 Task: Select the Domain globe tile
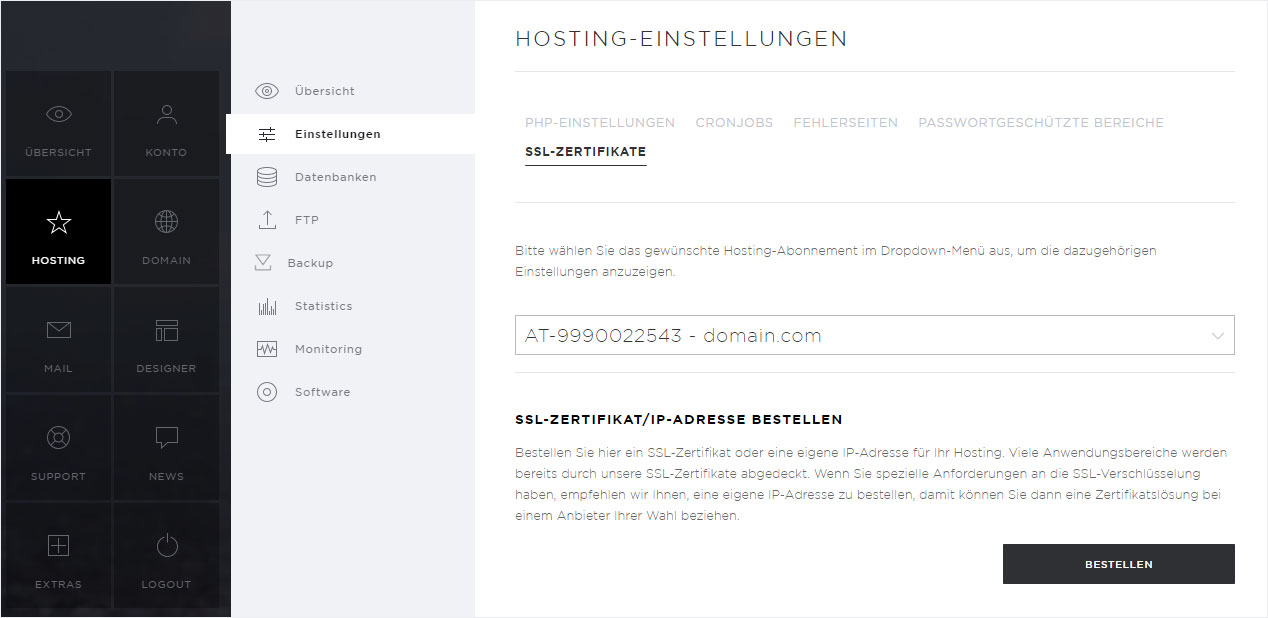click(x=166, y=232)
